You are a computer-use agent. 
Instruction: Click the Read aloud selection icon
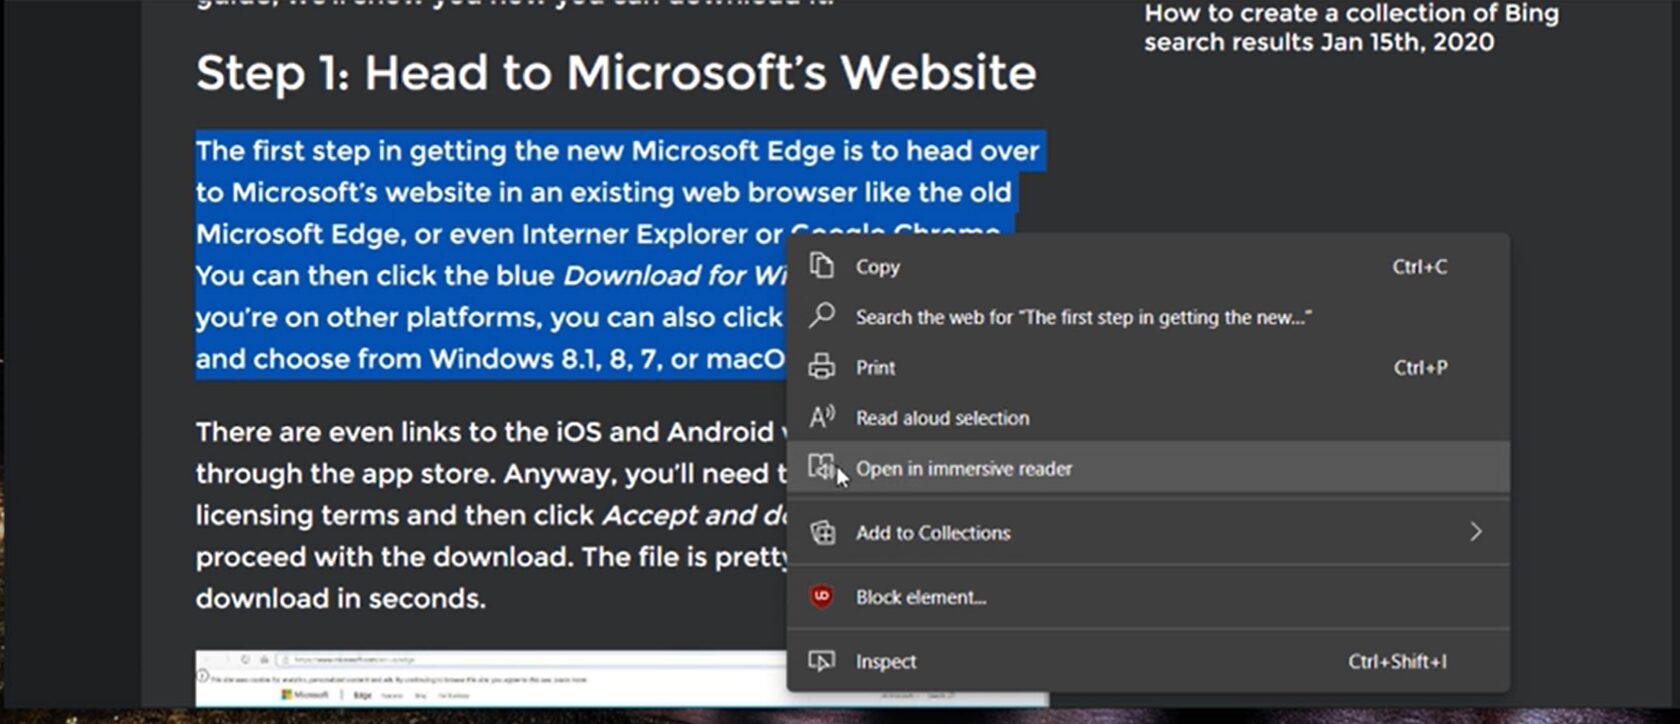(x=821, y=417)
